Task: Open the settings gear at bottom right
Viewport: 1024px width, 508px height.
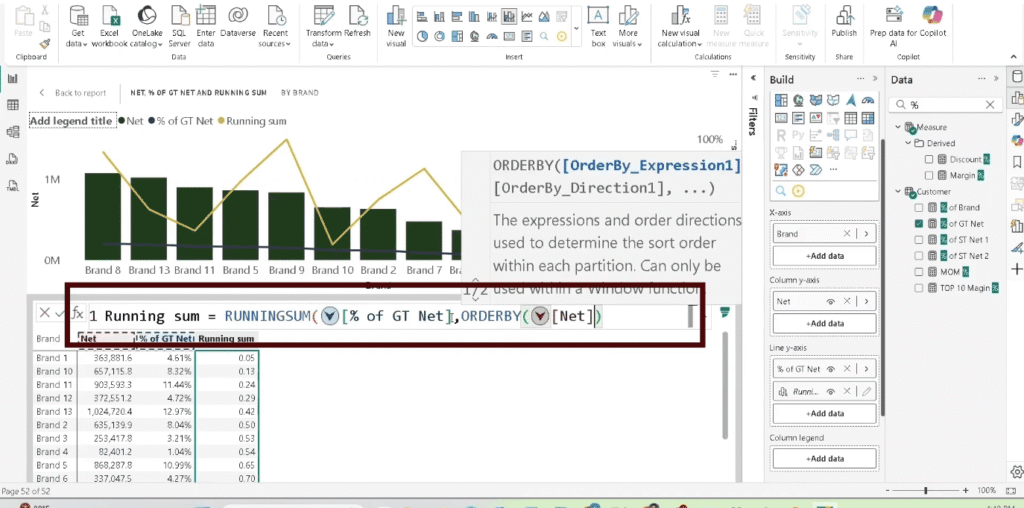Action: (x=1016, y=471)
